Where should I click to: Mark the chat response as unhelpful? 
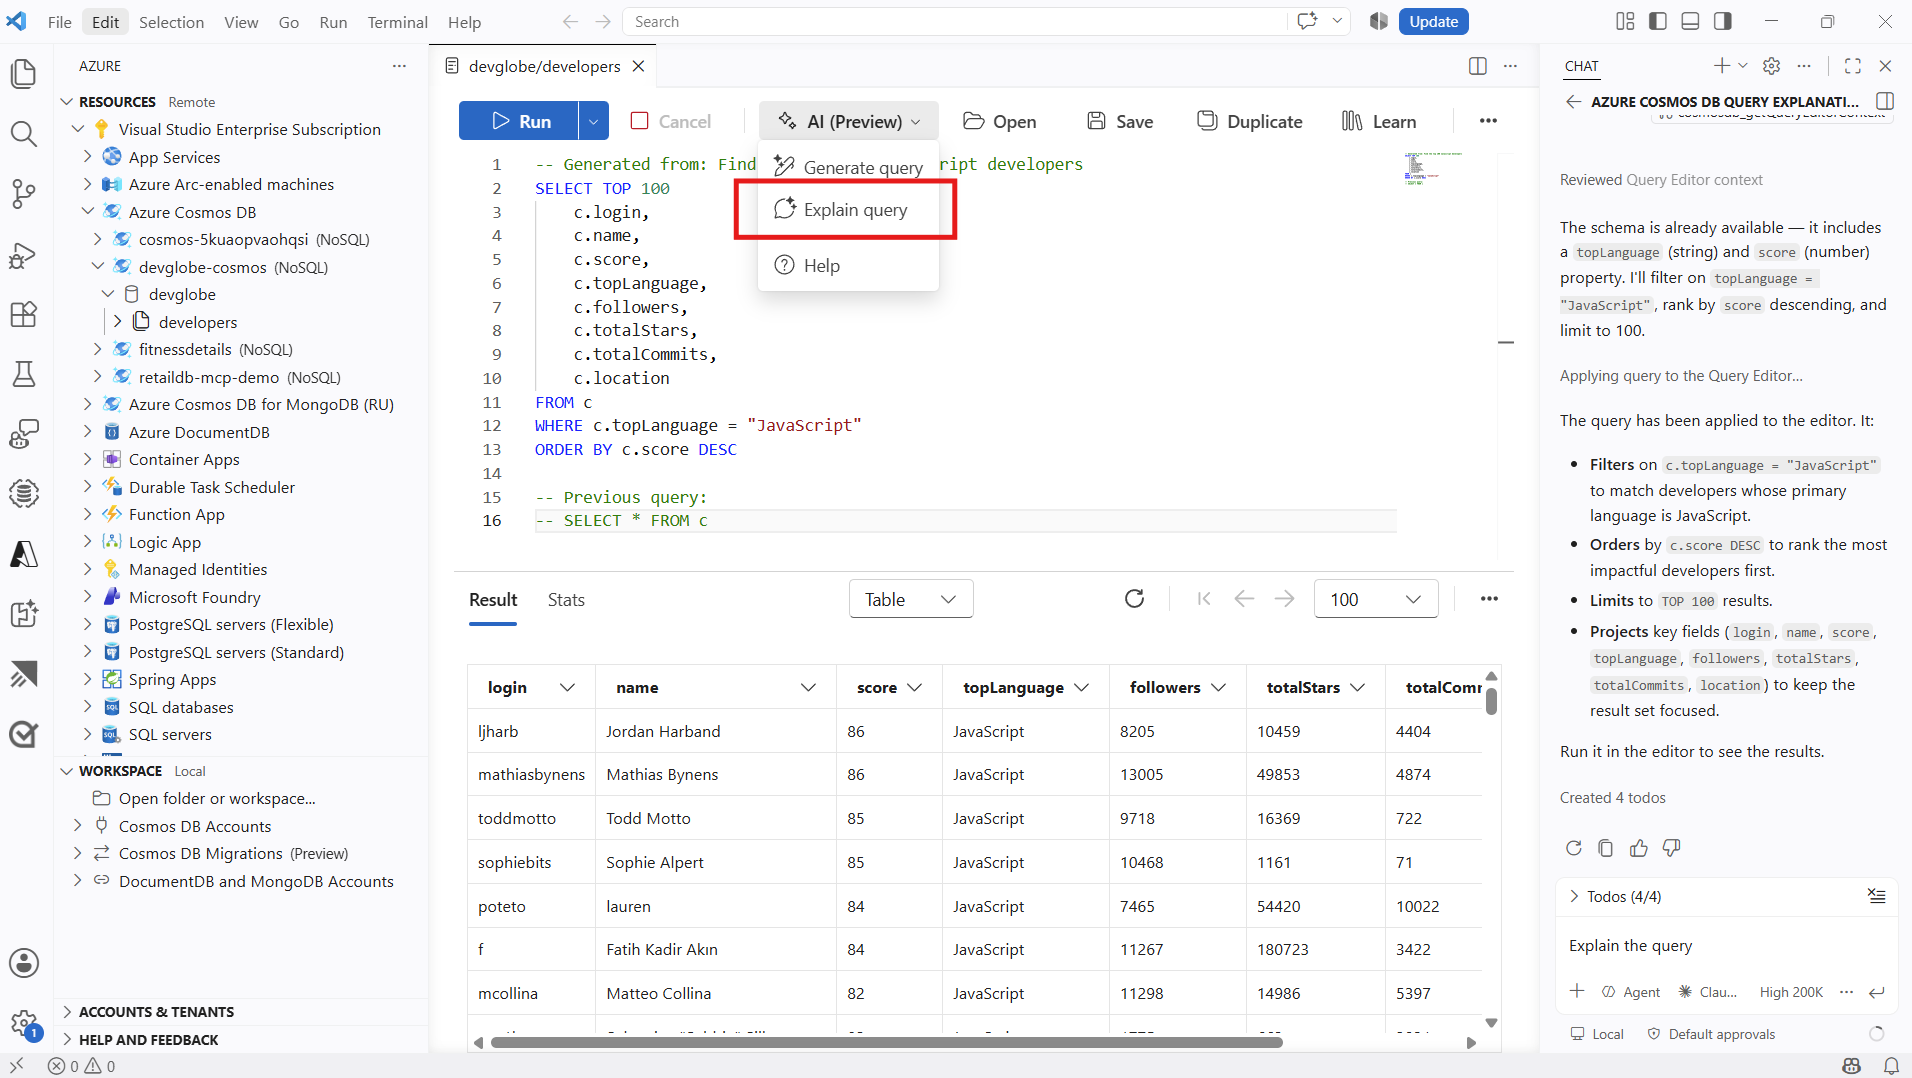1671,848
